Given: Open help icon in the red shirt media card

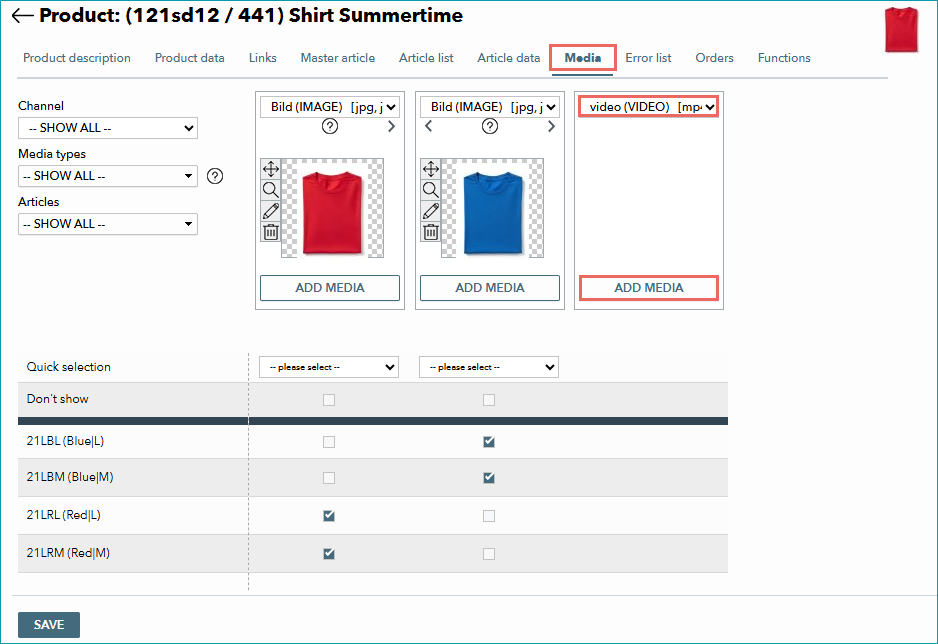Looking at the screenshot, I should coord(330,126).
